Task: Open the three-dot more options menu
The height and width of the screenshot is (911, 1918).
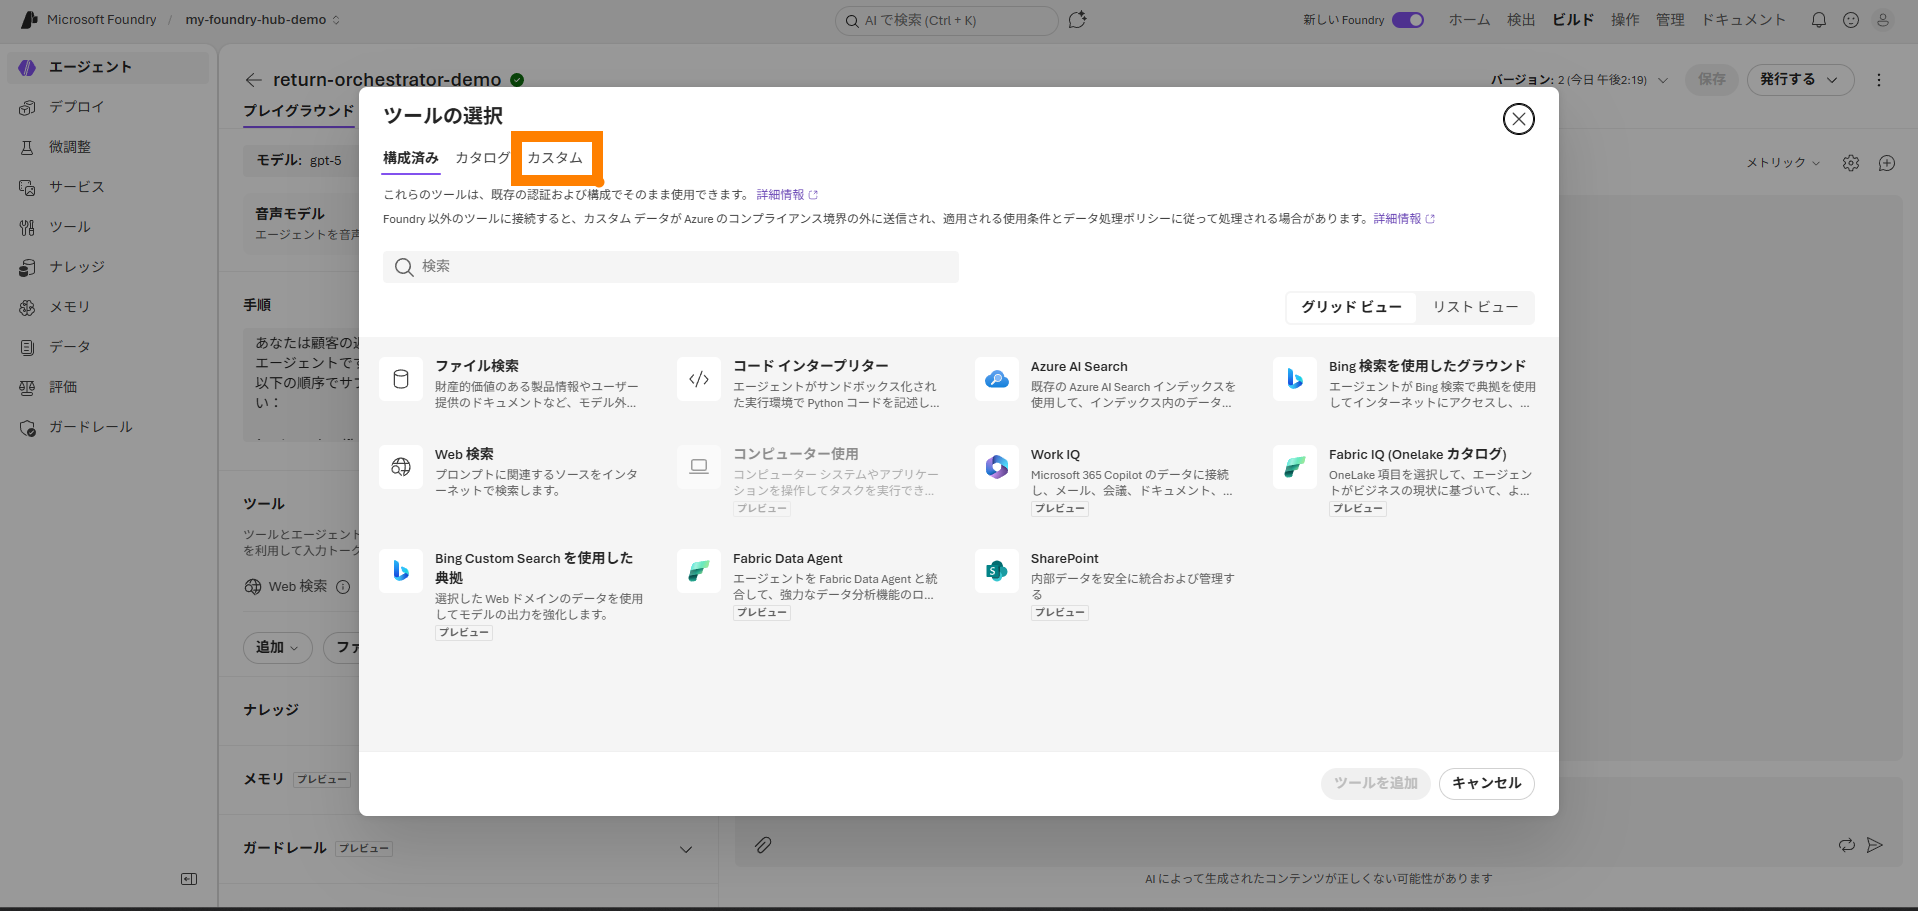Action: pos(1879,80)
